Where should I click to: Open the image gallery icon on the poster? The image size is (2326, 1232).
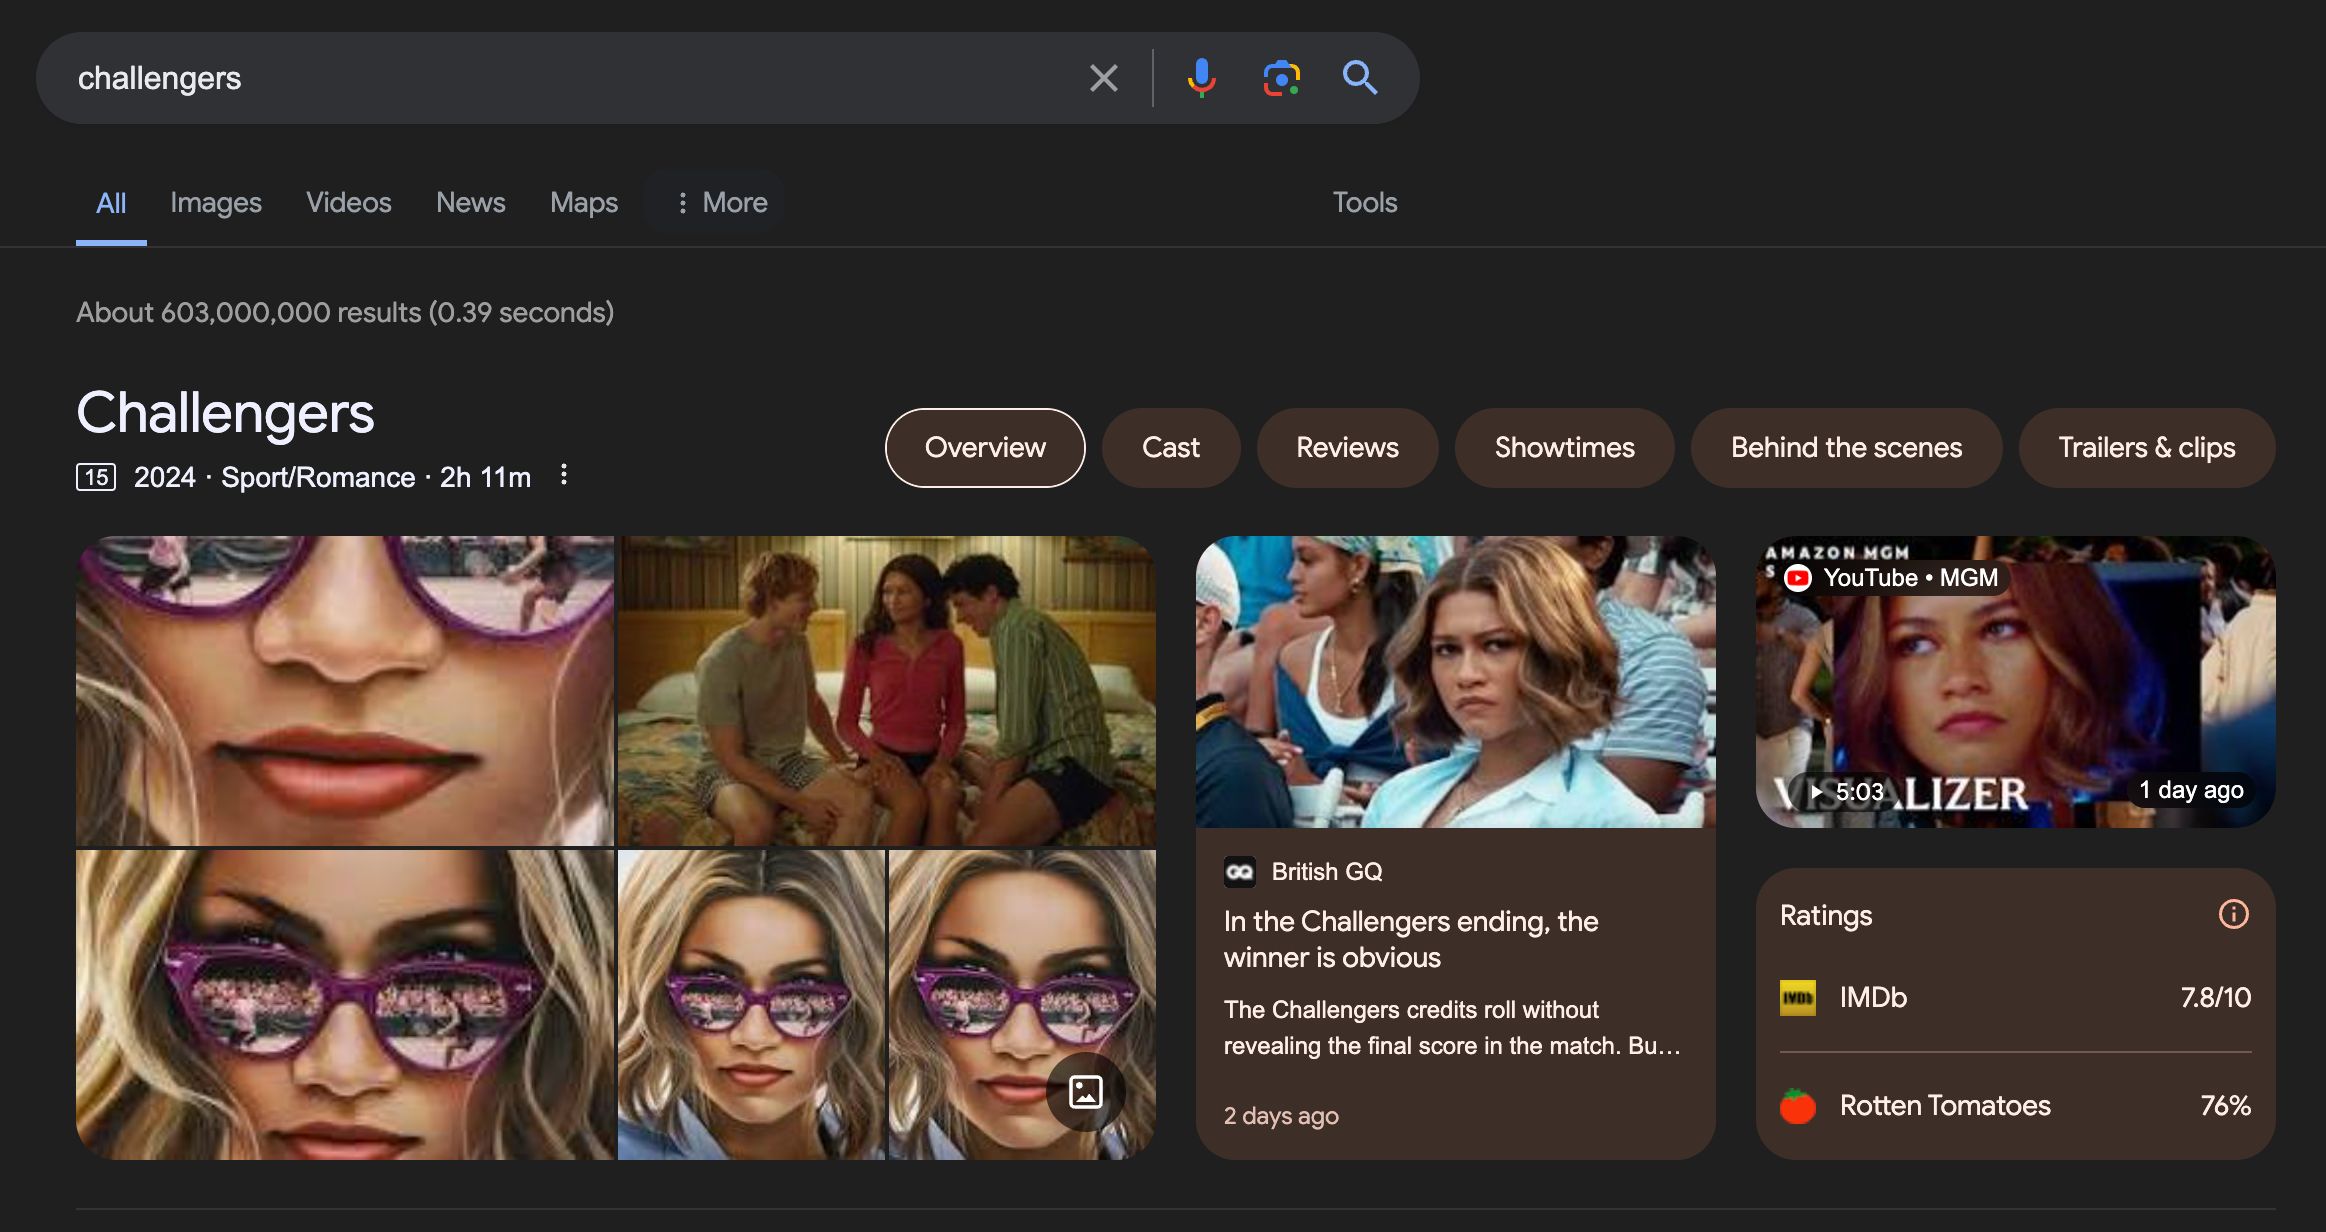coord(1085,1091)
